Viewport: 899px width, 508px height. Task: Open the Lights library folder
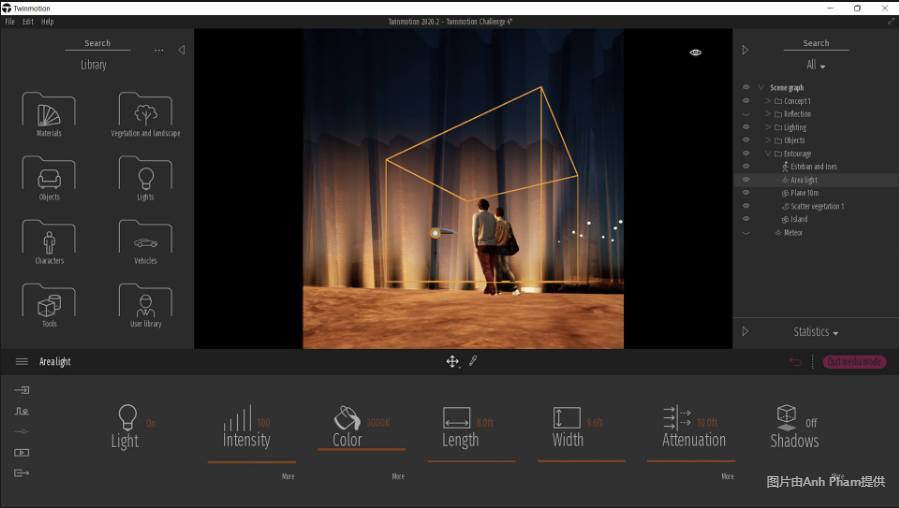click(x=146, y=178)
